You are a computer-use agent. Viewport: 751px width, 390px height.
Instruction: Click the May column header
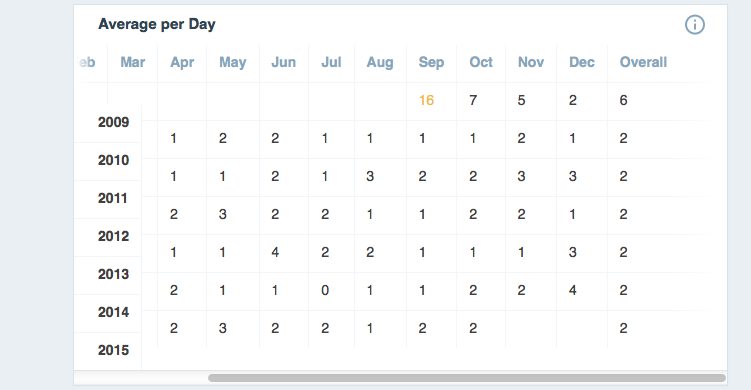(233, 62)
